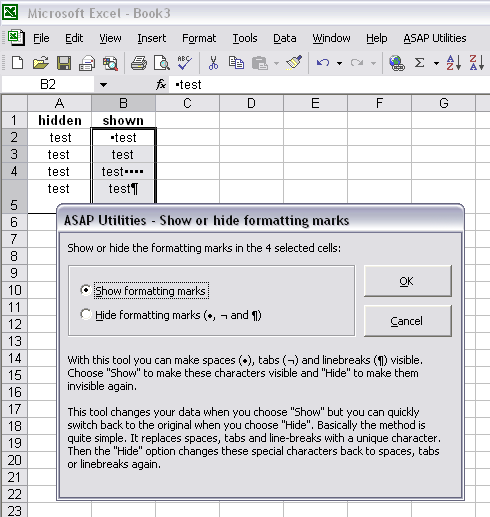Screen dimensions: 490x517
Task: Open the Help menu
Action: 377,38
